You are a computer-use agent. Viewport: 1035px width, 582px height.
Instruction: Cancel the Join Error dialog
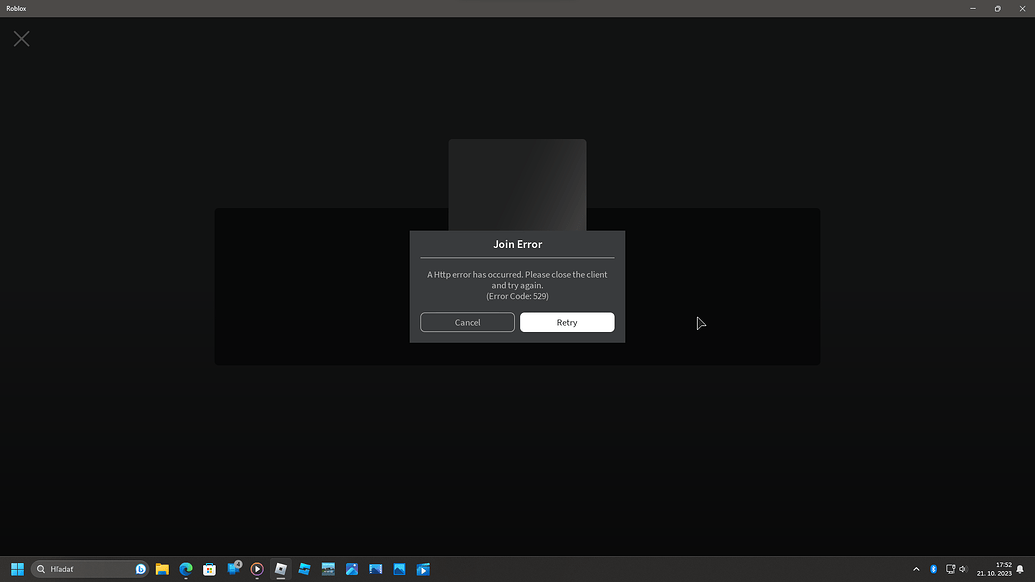click(467, 322)
